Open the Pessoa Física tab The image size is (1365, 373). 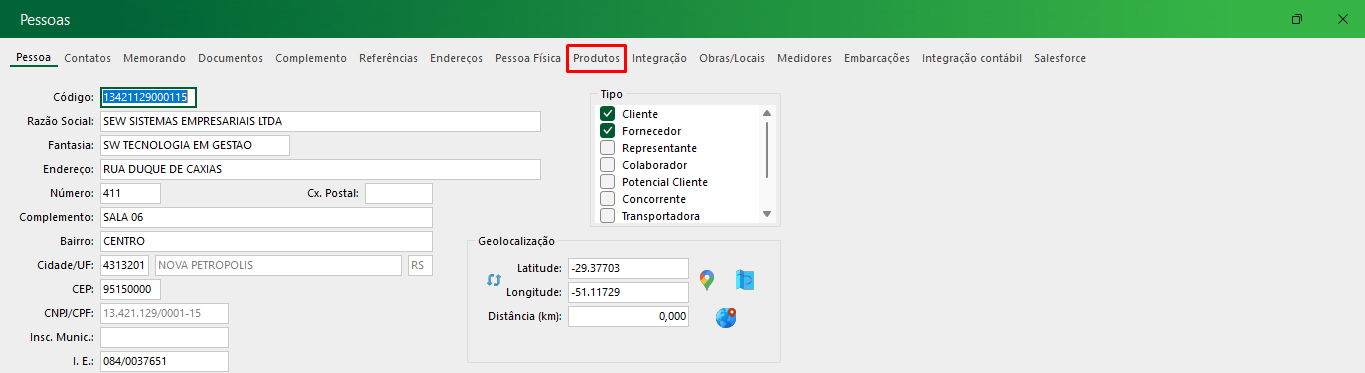point(528,58)
